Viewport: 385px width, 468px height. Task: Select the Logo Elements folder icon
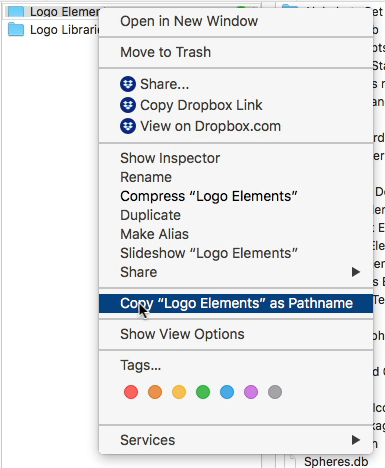tap(16, 12)
